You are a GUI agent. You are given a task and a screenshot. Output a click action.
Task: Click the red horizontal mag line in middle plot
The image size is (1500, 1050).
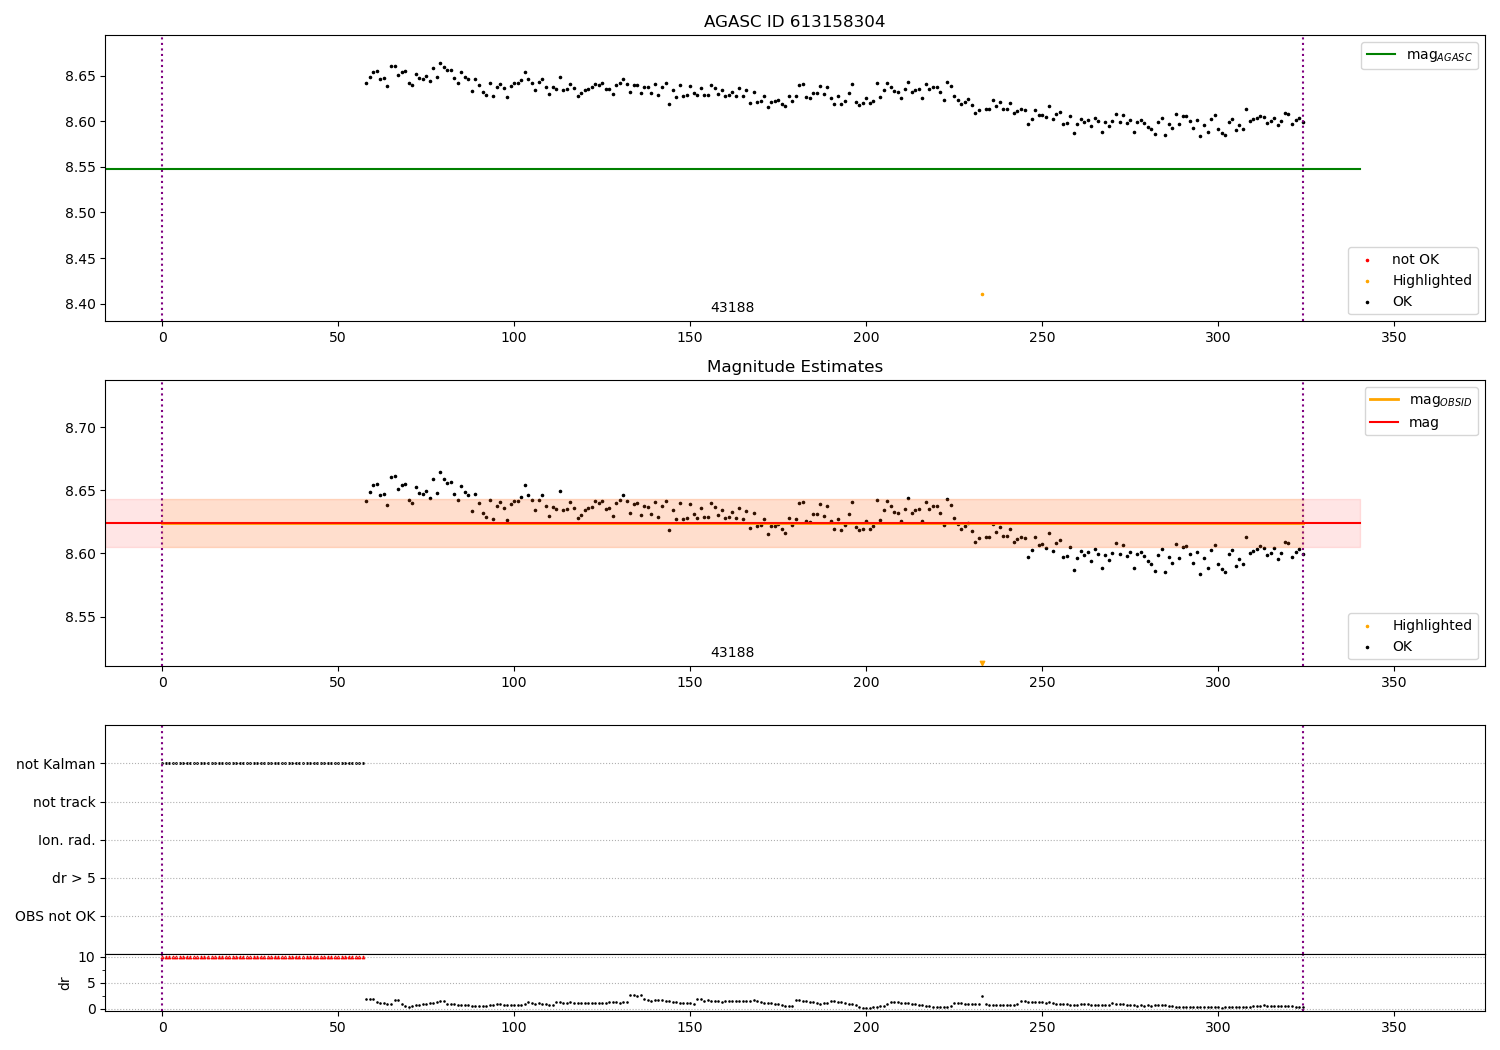pyautogui.click(x=732, y=523)
